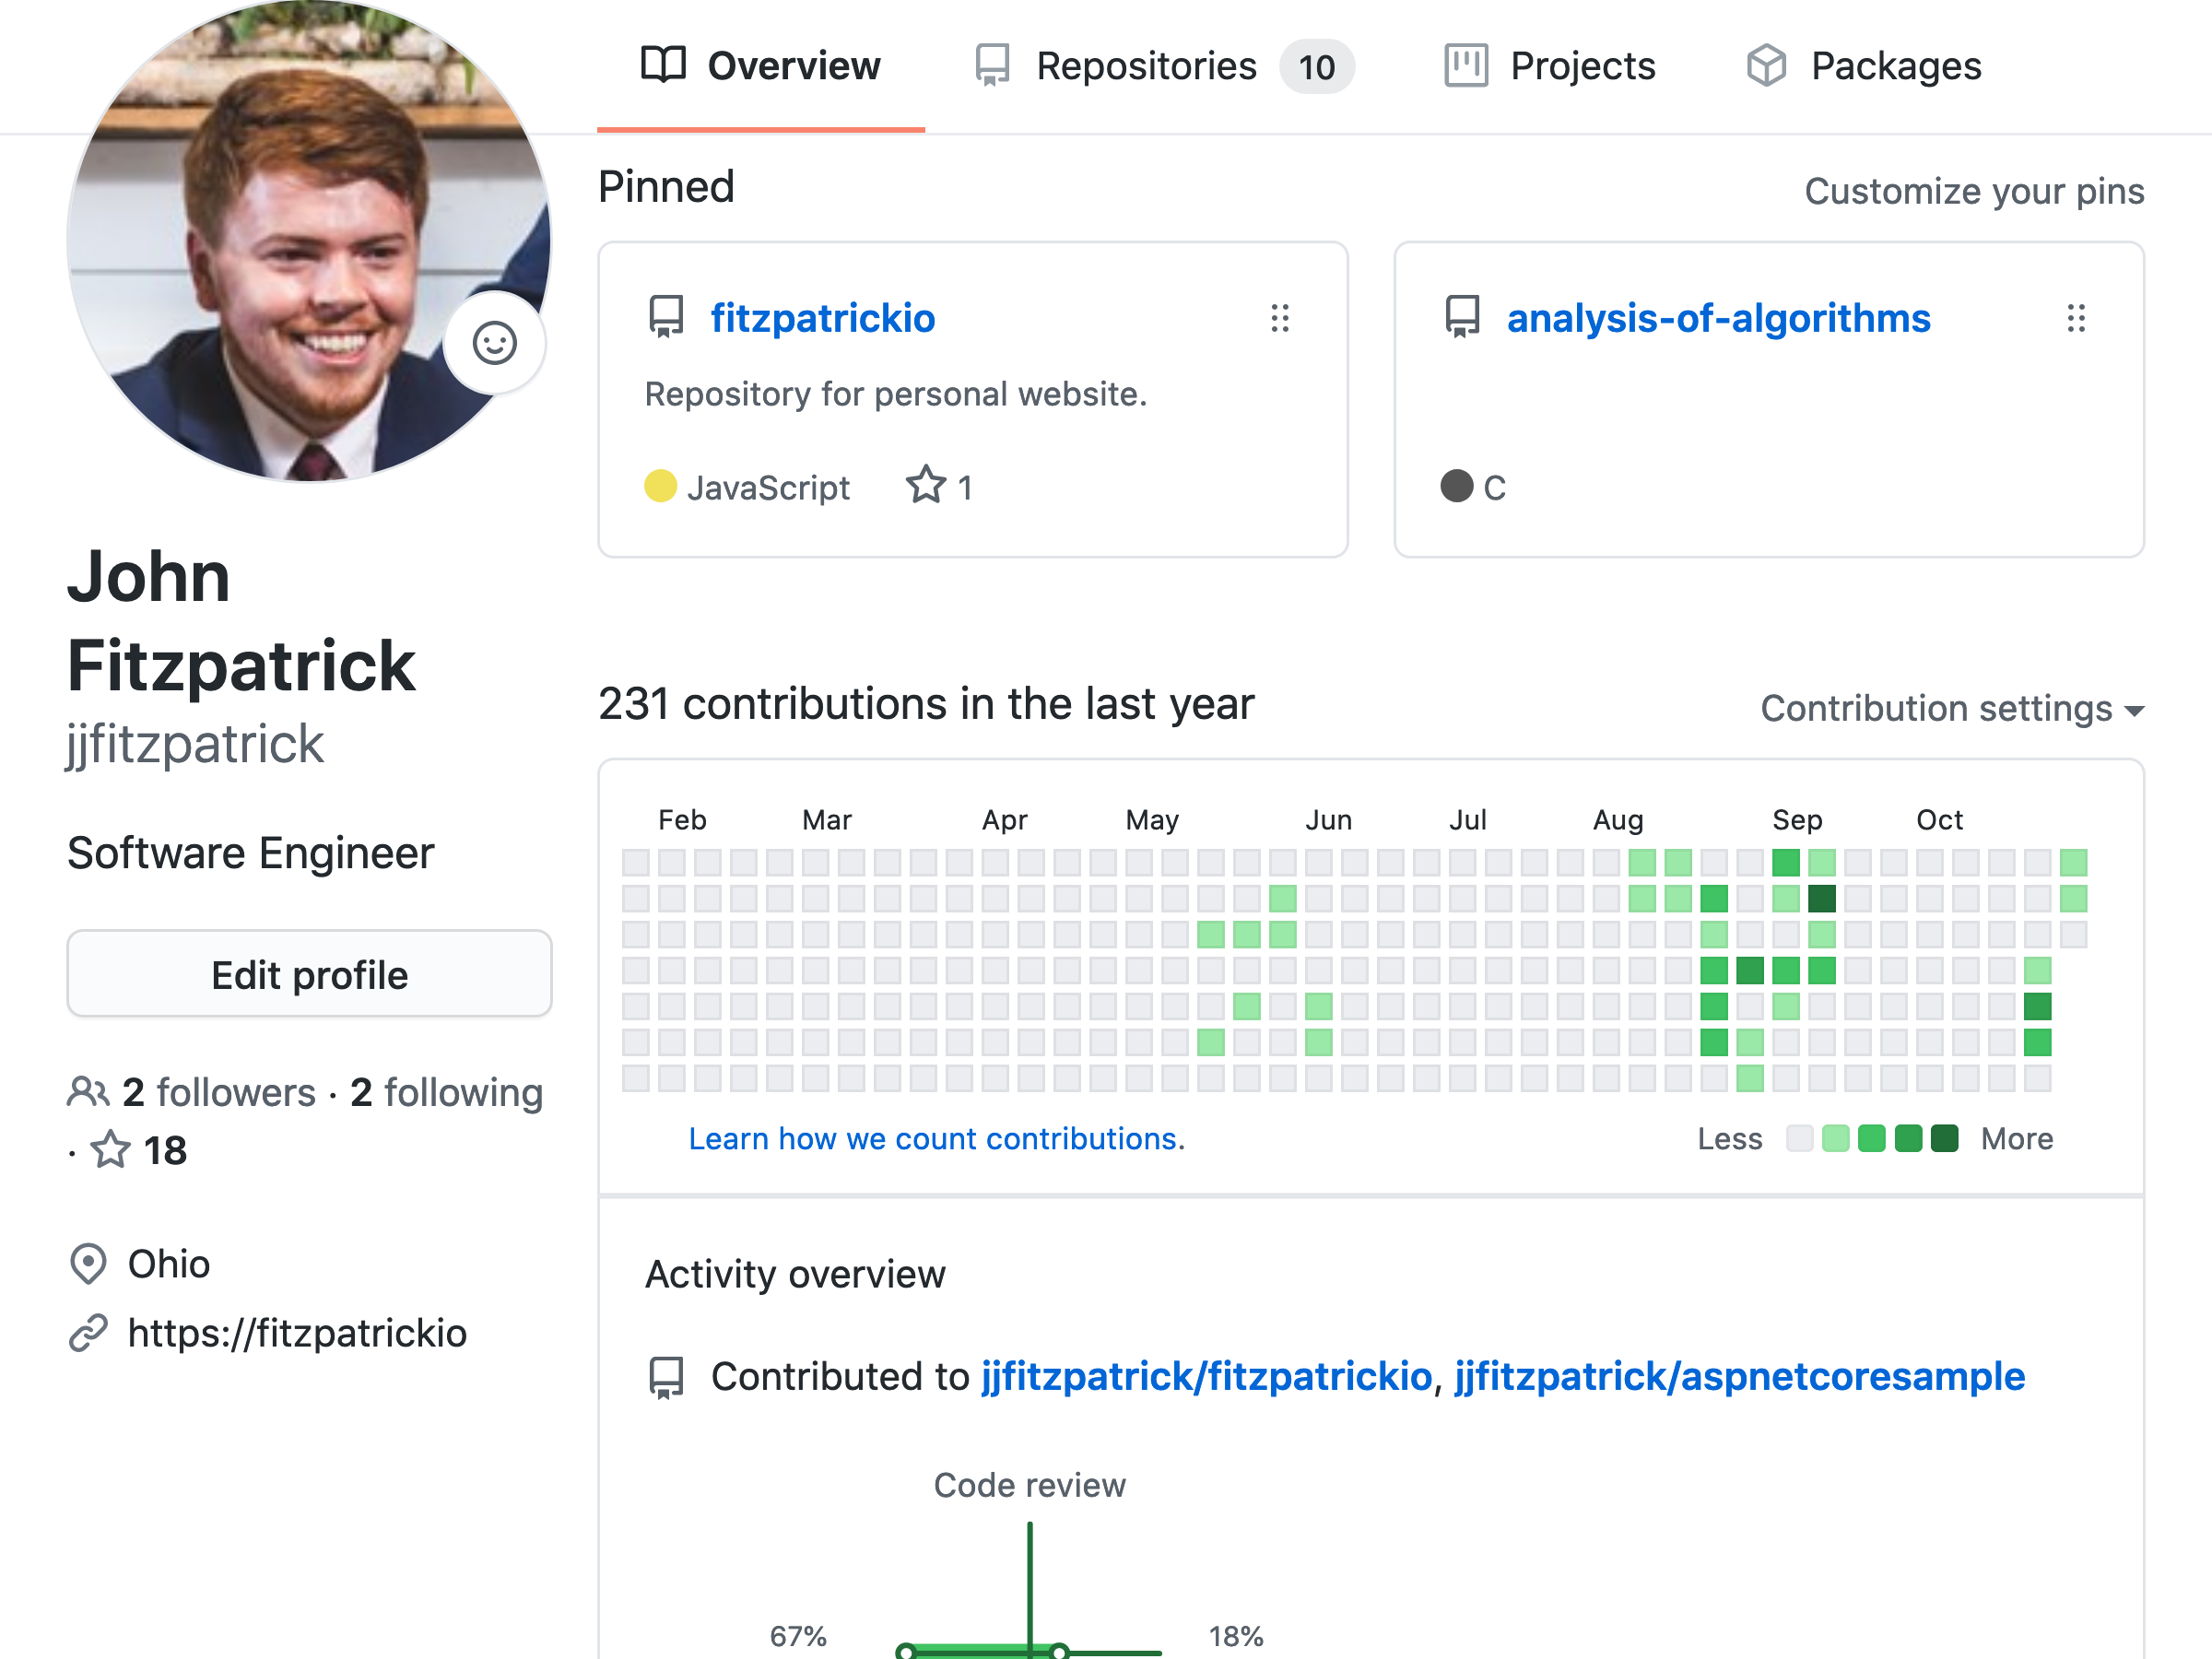This screenshot has width=2212, height=1659.
Task: Click the '231 contributions in the last year' heading
Action: pyautogui.click(x=926, y=704)
